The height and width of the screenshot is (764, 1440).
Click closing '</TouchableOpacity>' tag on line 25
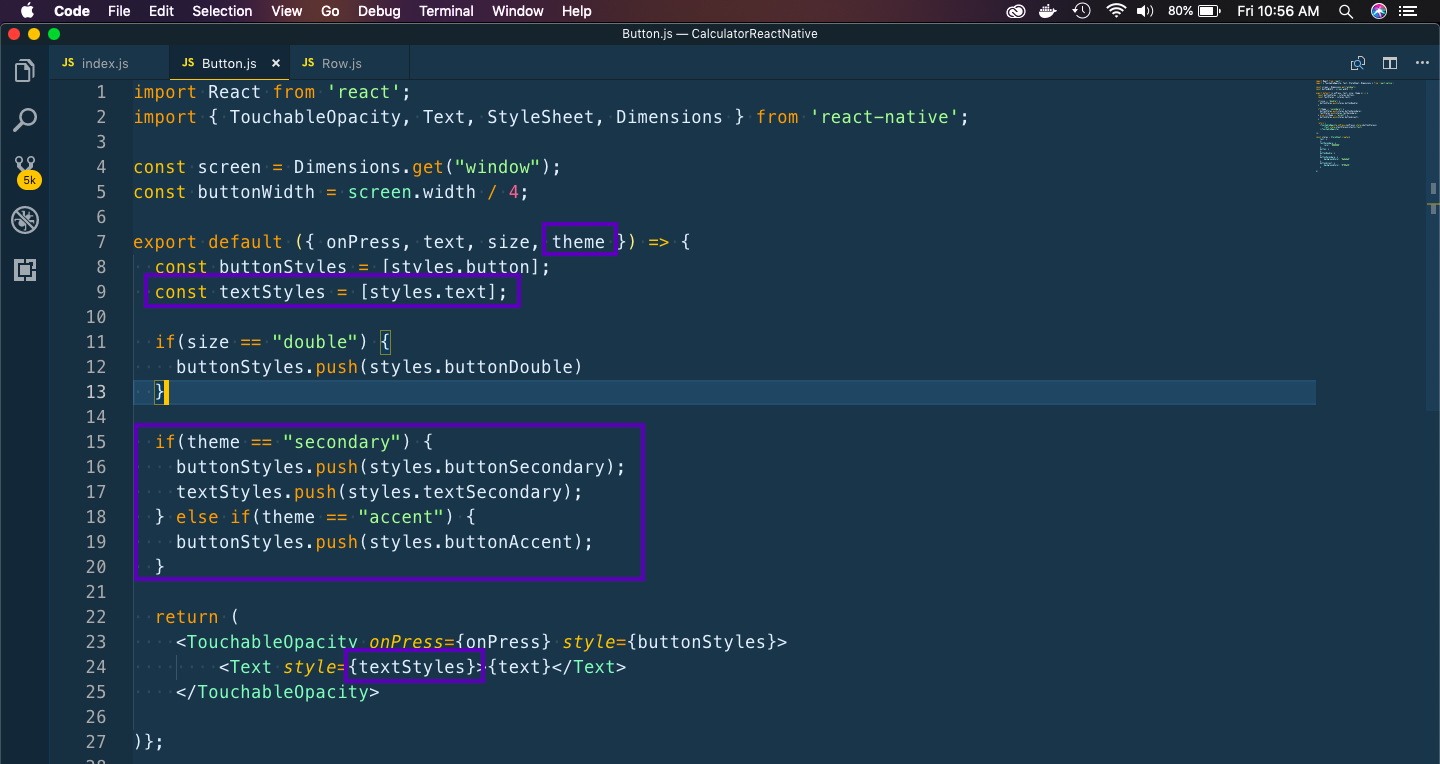click(x=277, y=692)
